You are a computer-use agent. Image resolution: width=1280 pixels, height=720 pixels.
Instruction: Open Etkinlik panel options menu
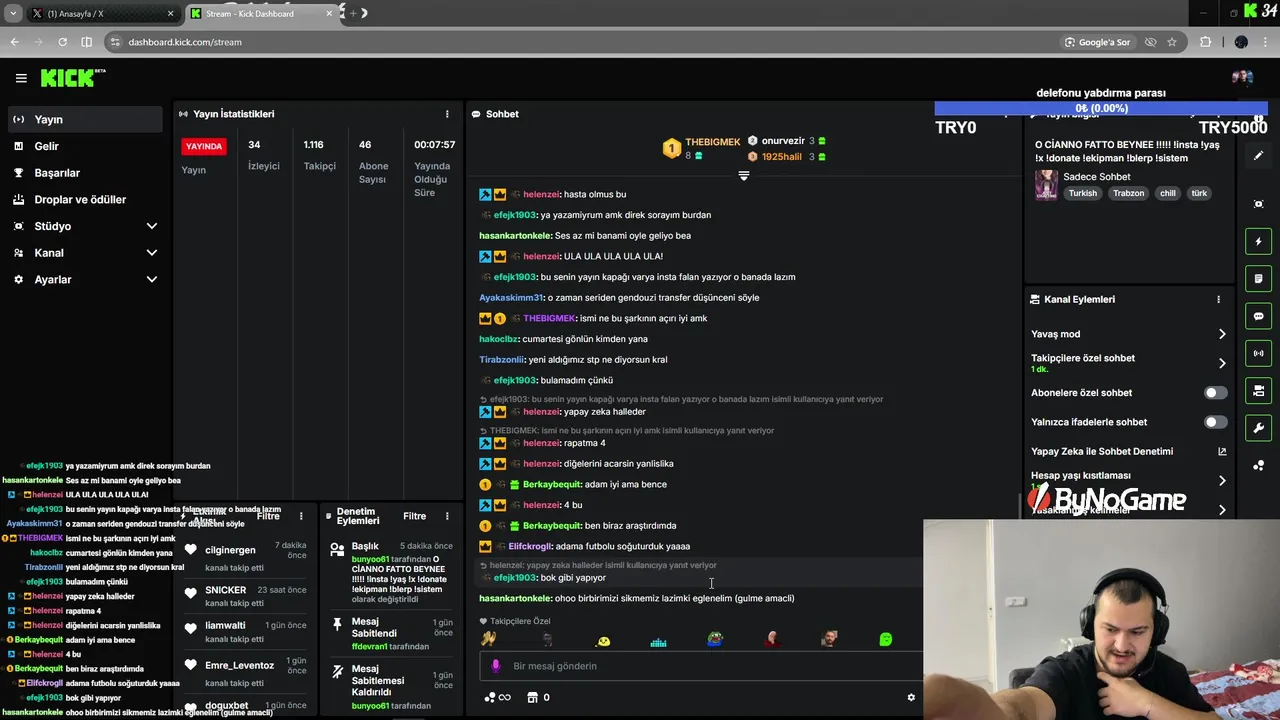301,516
